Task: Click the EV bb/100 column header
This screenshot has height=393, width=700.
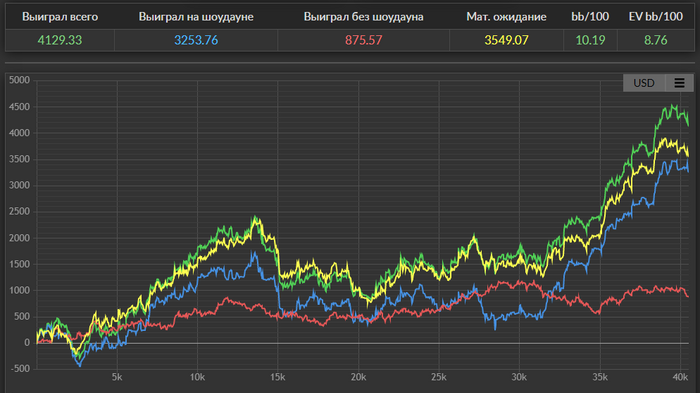Action: pos(656,17)
